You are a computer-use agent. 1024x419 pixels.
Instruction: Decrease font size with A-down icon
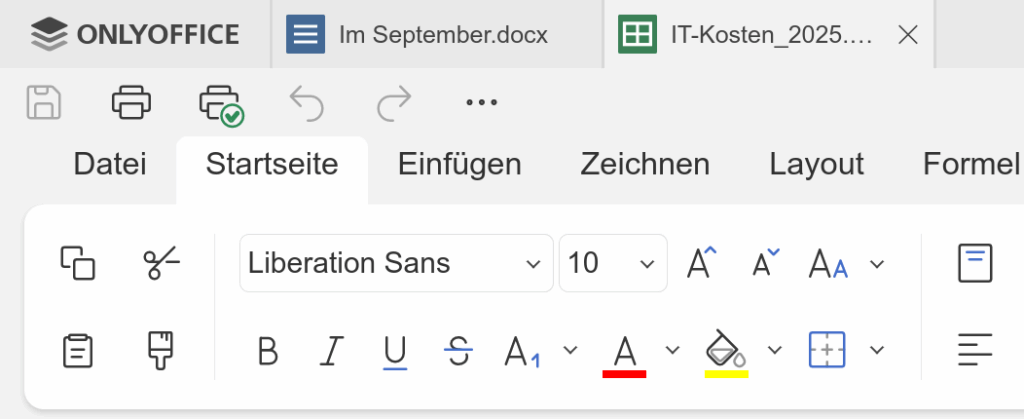766,263
